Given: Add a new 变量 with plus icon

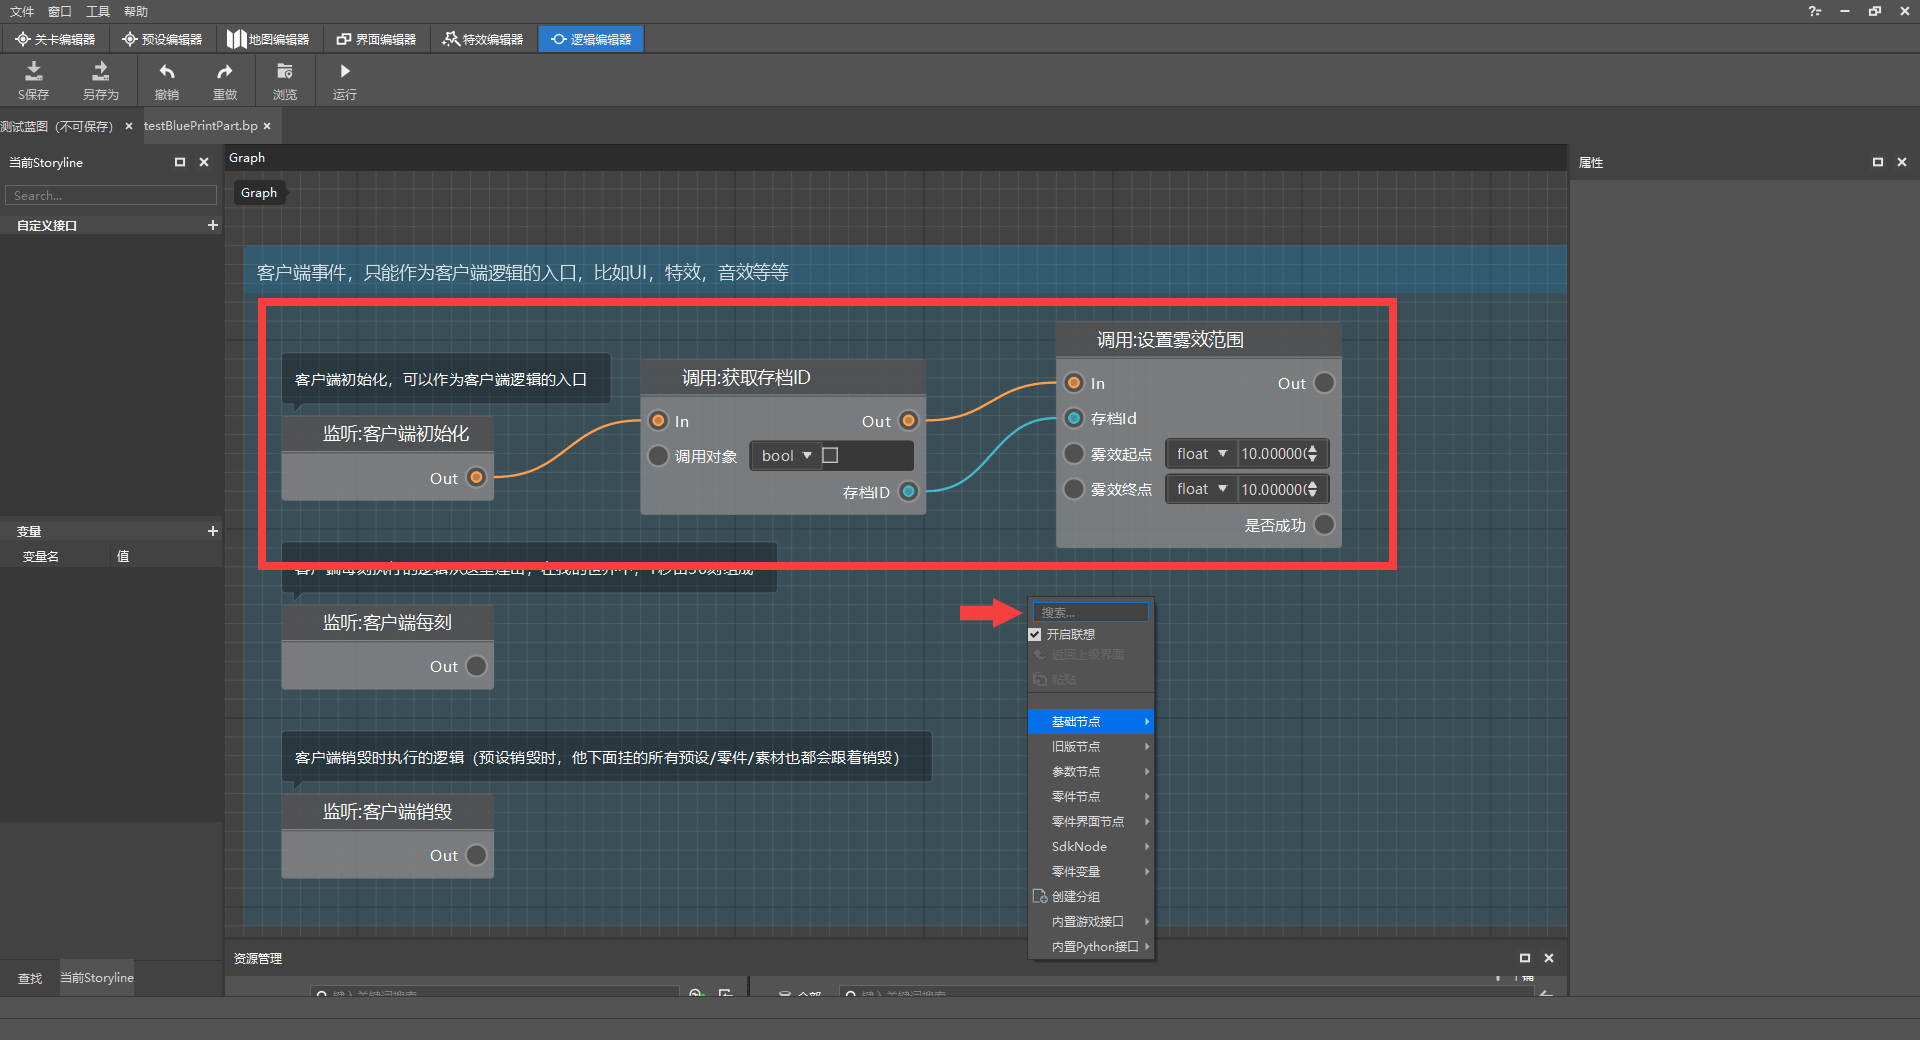Looking at the screenshot, I should [212, 531].
